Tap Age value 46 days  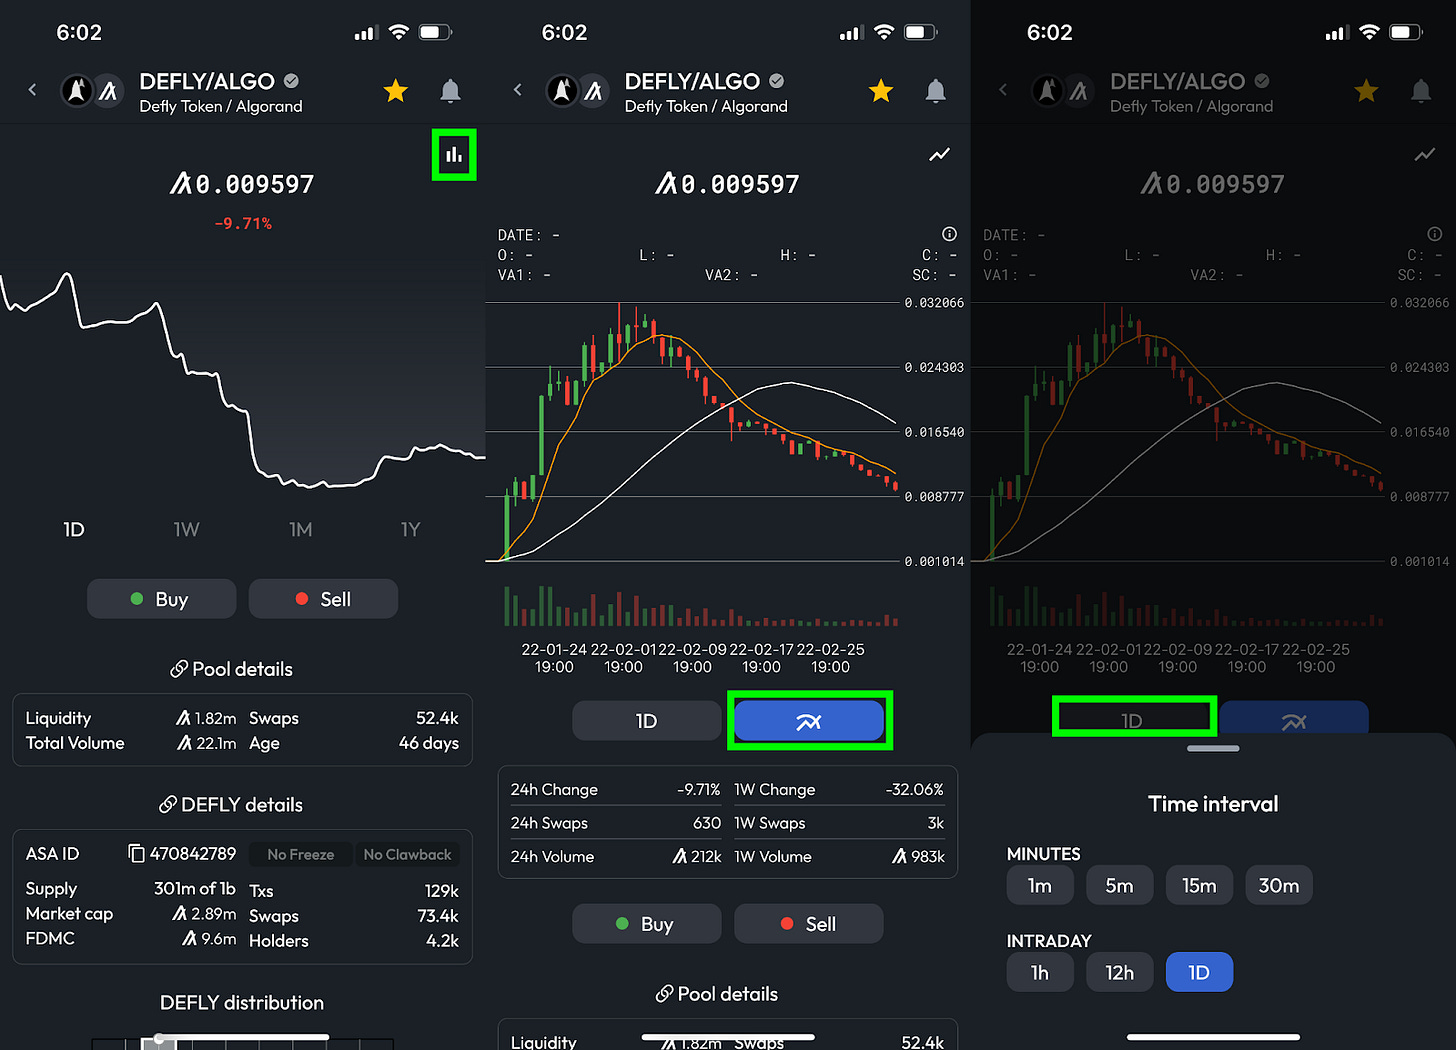tap(429, 743)
